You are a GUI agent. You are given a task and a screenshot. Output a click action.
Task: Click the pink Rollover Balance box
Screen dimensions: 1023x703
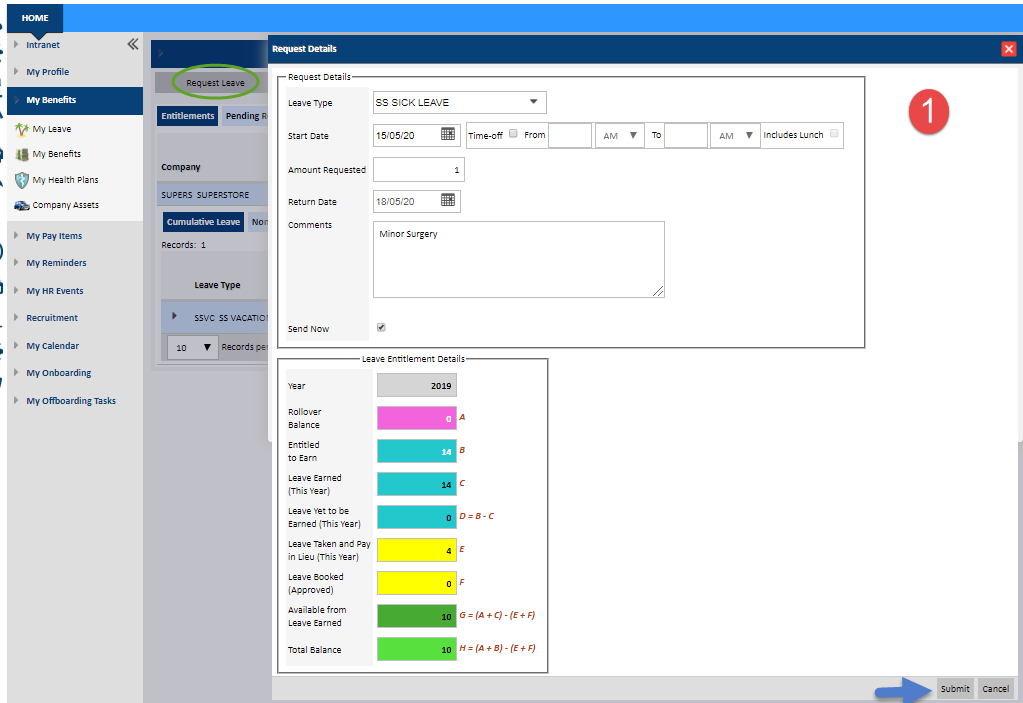(417, 418)
